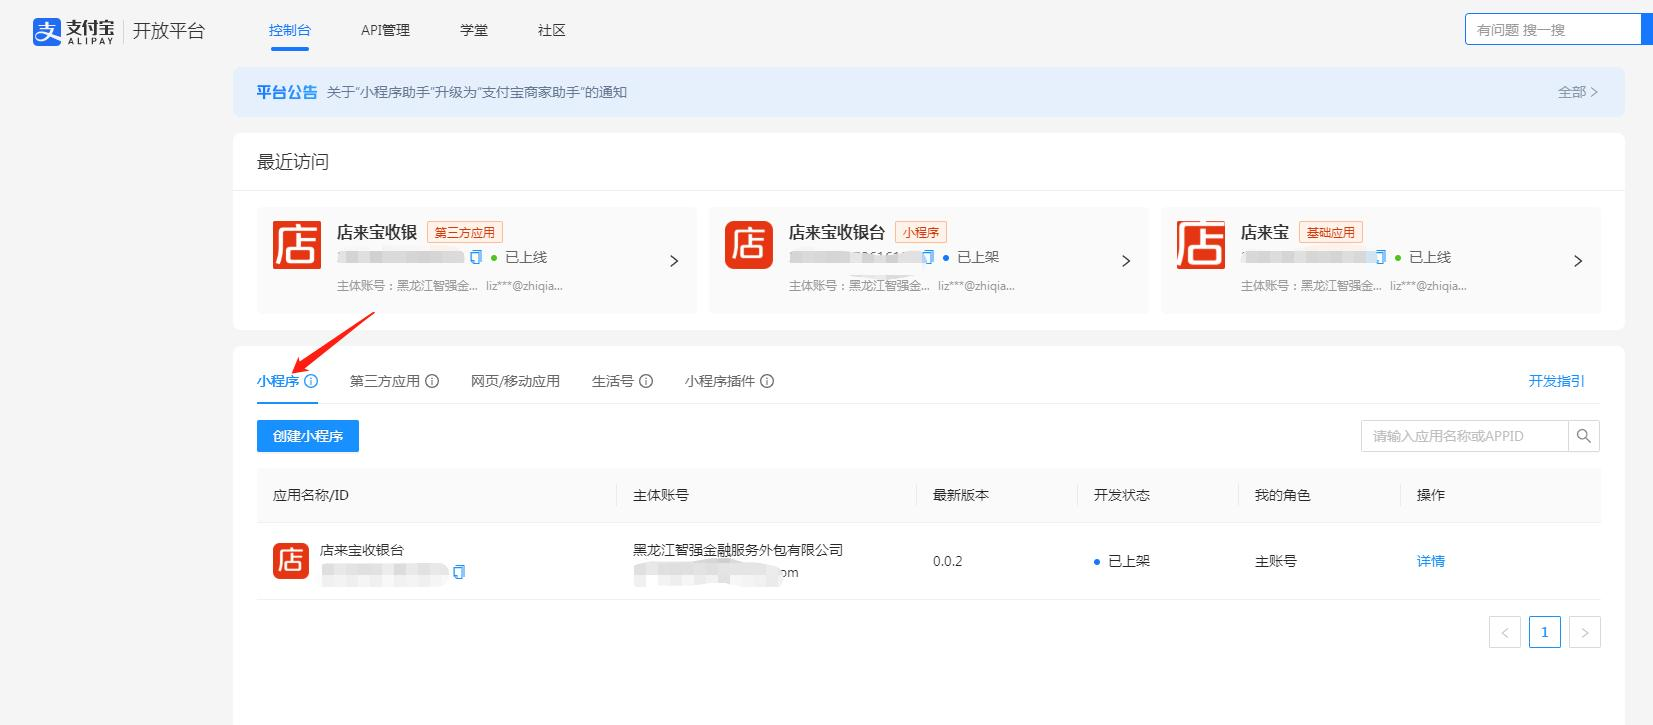The height and width of the screenshot is (725, 1653).
Task: Open the API管理 menu
Action: pos(385,30)
